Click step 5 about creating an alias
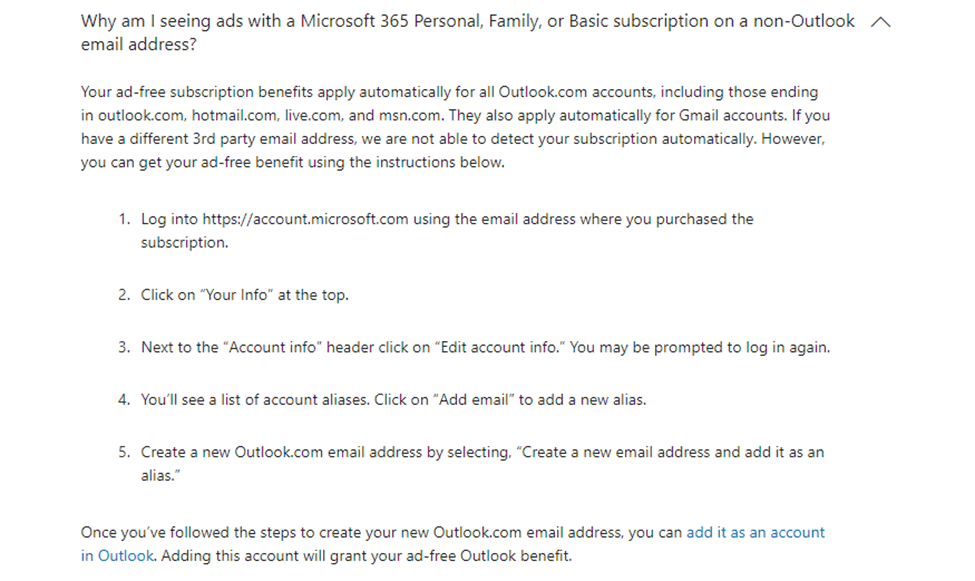This screenshot has height=581, width=975. click(450, 451)
